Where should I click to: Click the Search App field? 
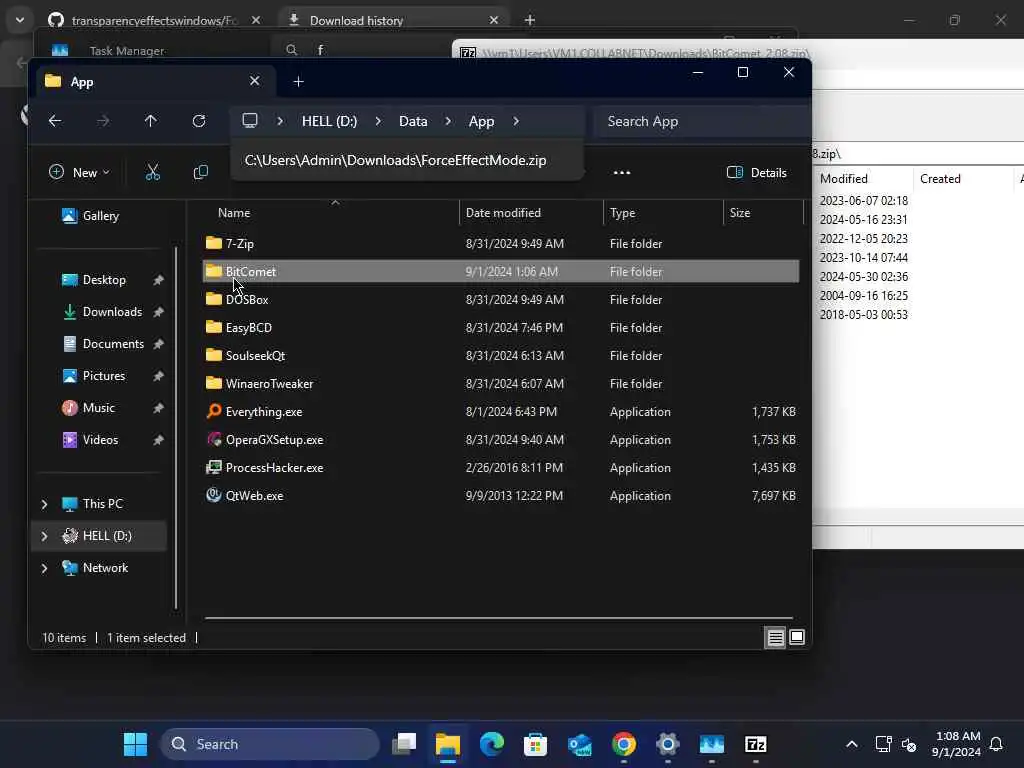(701, 121)
